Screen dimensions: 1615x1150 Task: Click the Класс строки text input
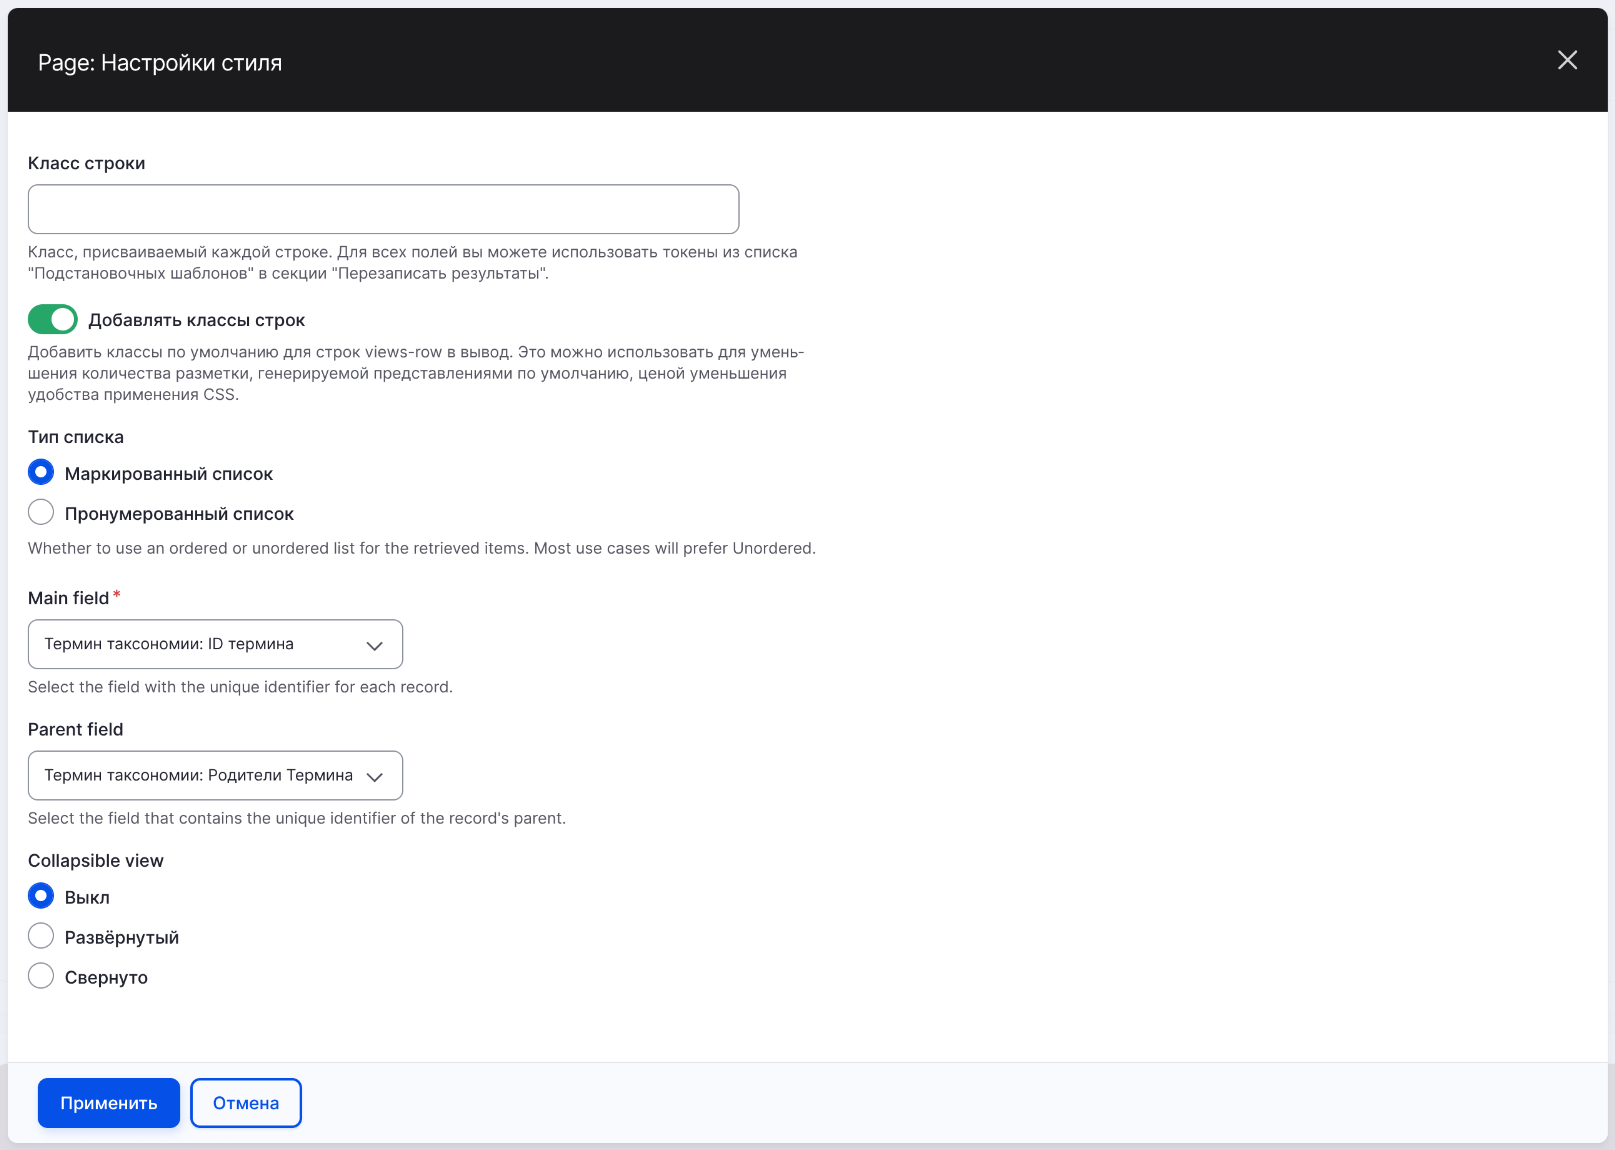(x=383, y=209)
